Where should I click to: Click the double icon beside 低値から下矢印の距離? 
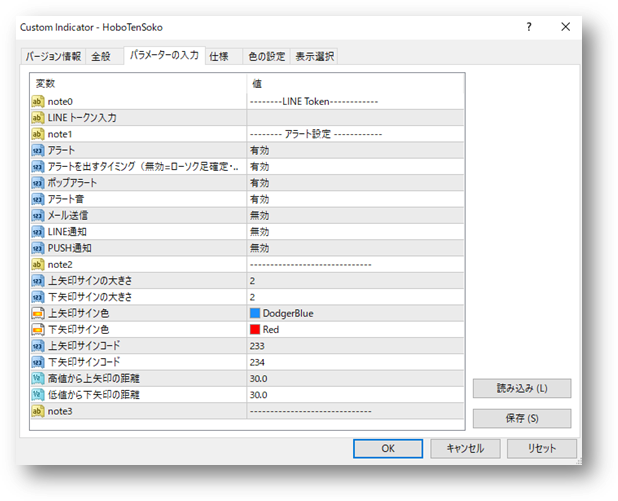[37, 395]
